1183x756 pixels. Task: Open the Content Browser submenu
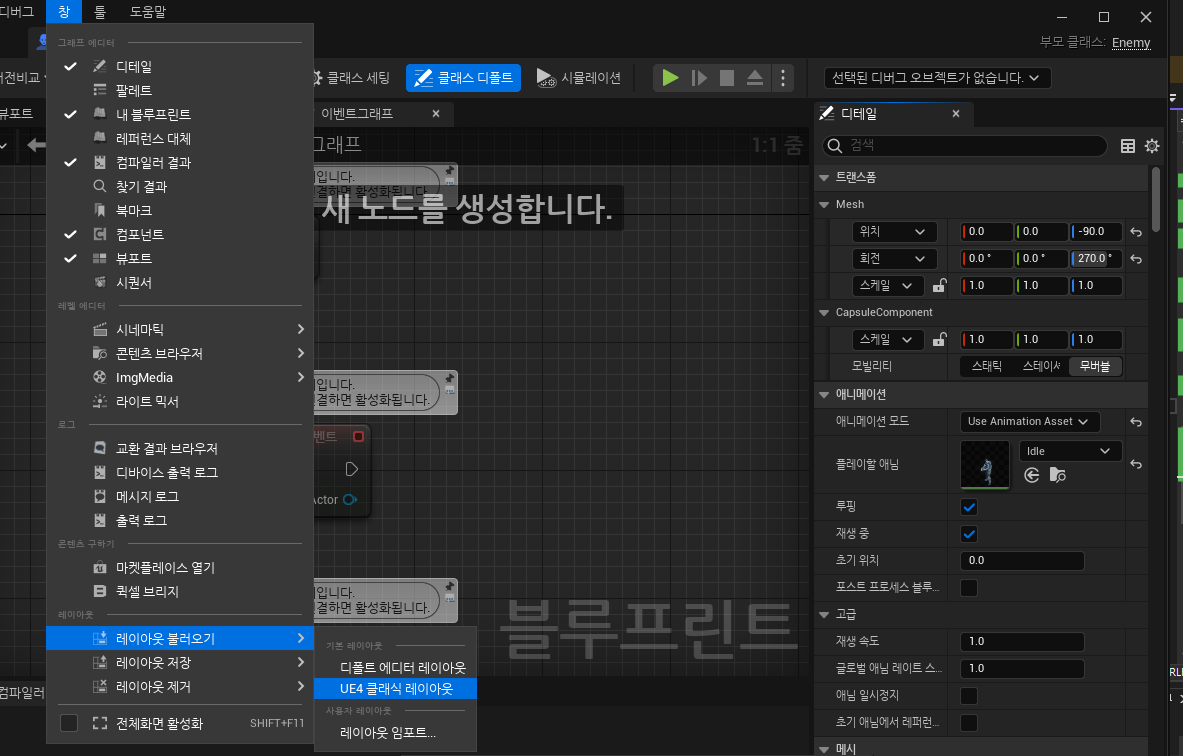click(x=180, y=354)
